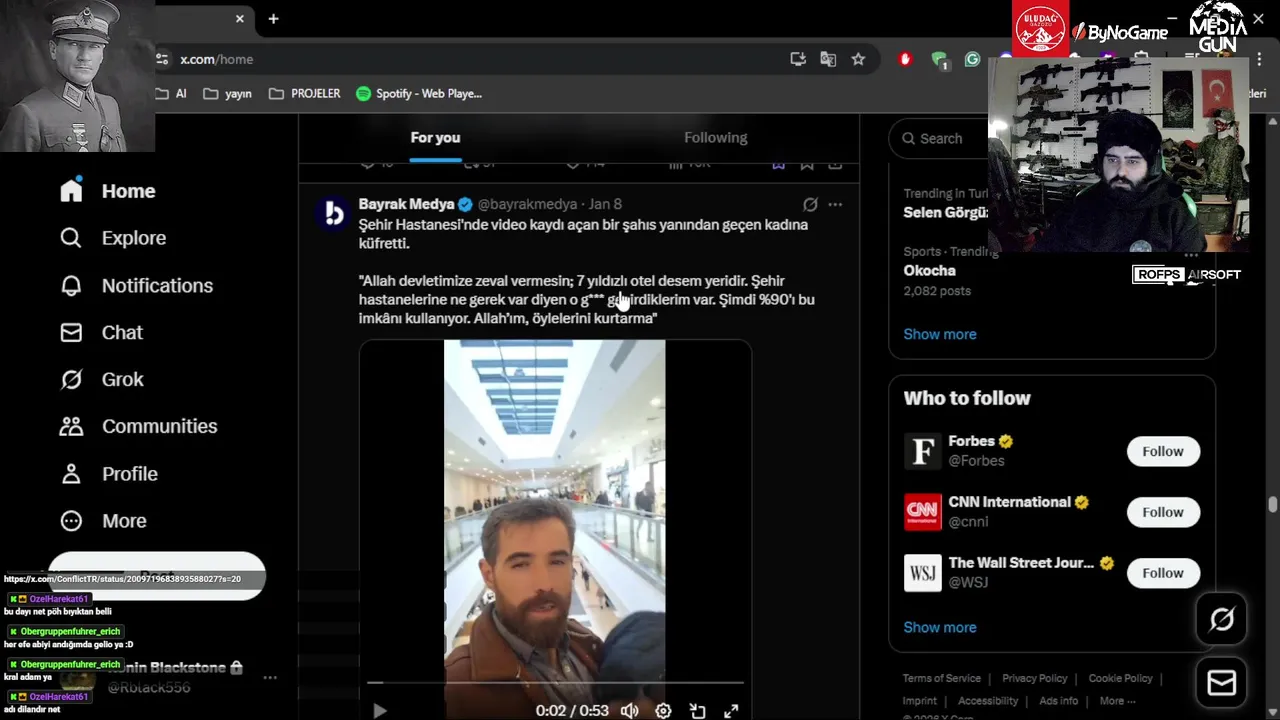Open the Ads info footer link
The width and height of the screenshot is (1280, 720).
pyautogui.click(x=1058, y=701)
